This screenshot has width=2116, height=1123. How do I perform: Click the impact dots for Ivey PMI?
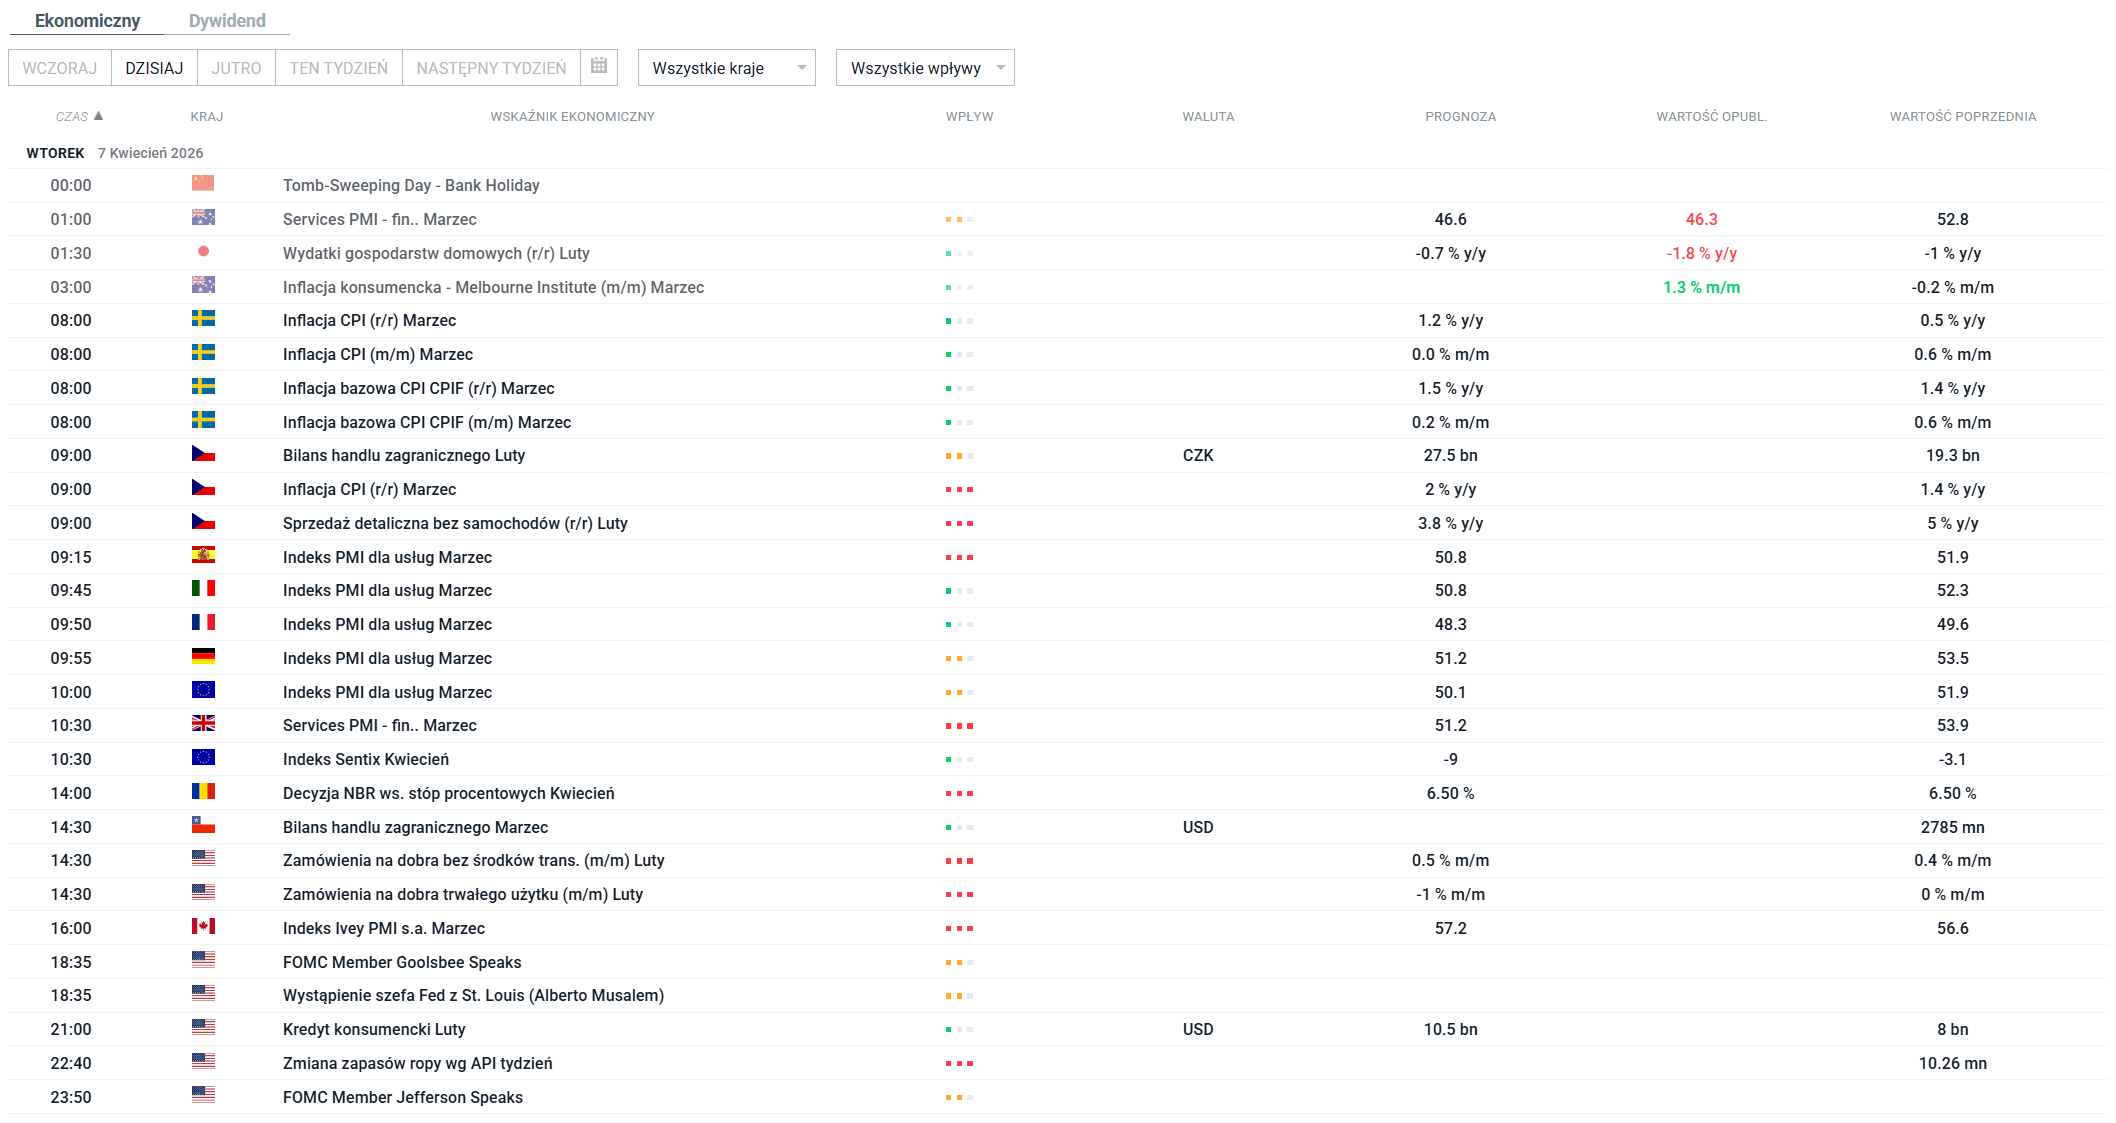(x=958, y=929)
